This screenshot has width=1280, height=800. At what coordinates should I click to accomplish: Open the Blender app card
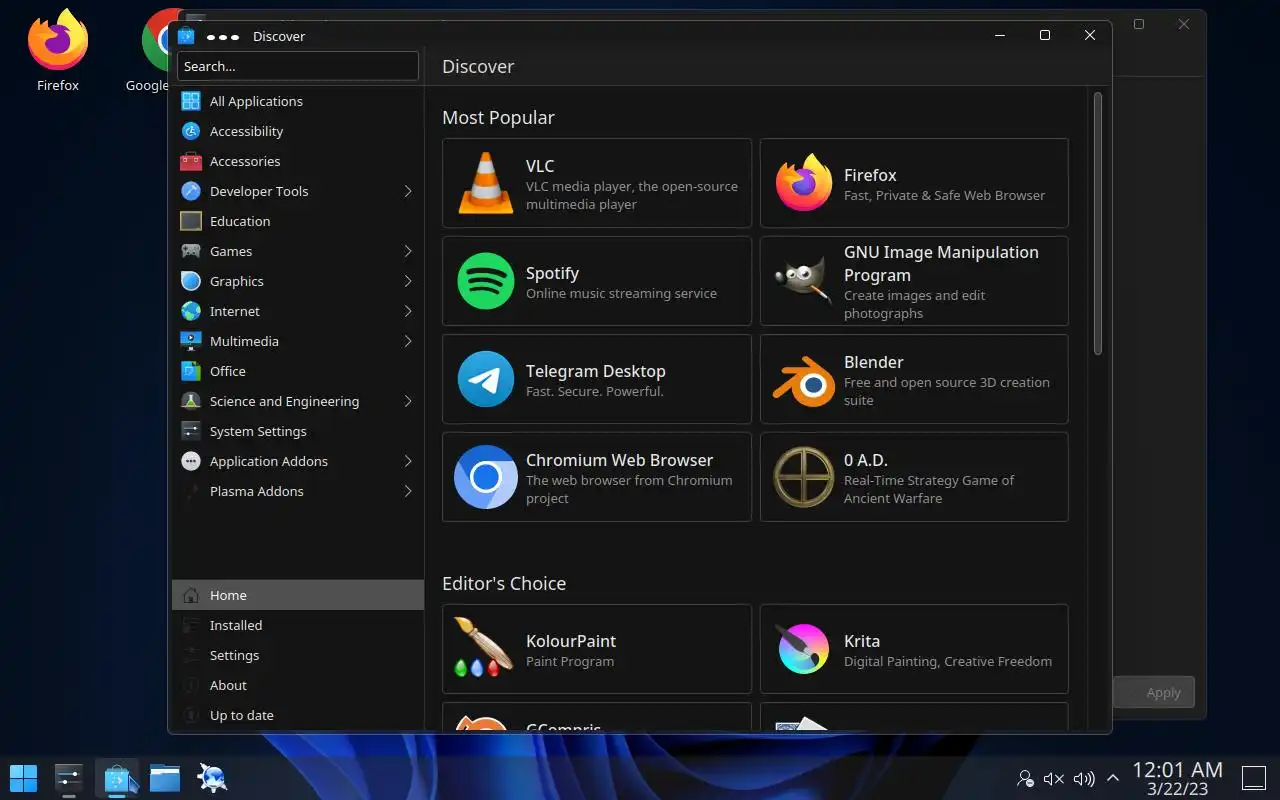[x=914, y=379]
